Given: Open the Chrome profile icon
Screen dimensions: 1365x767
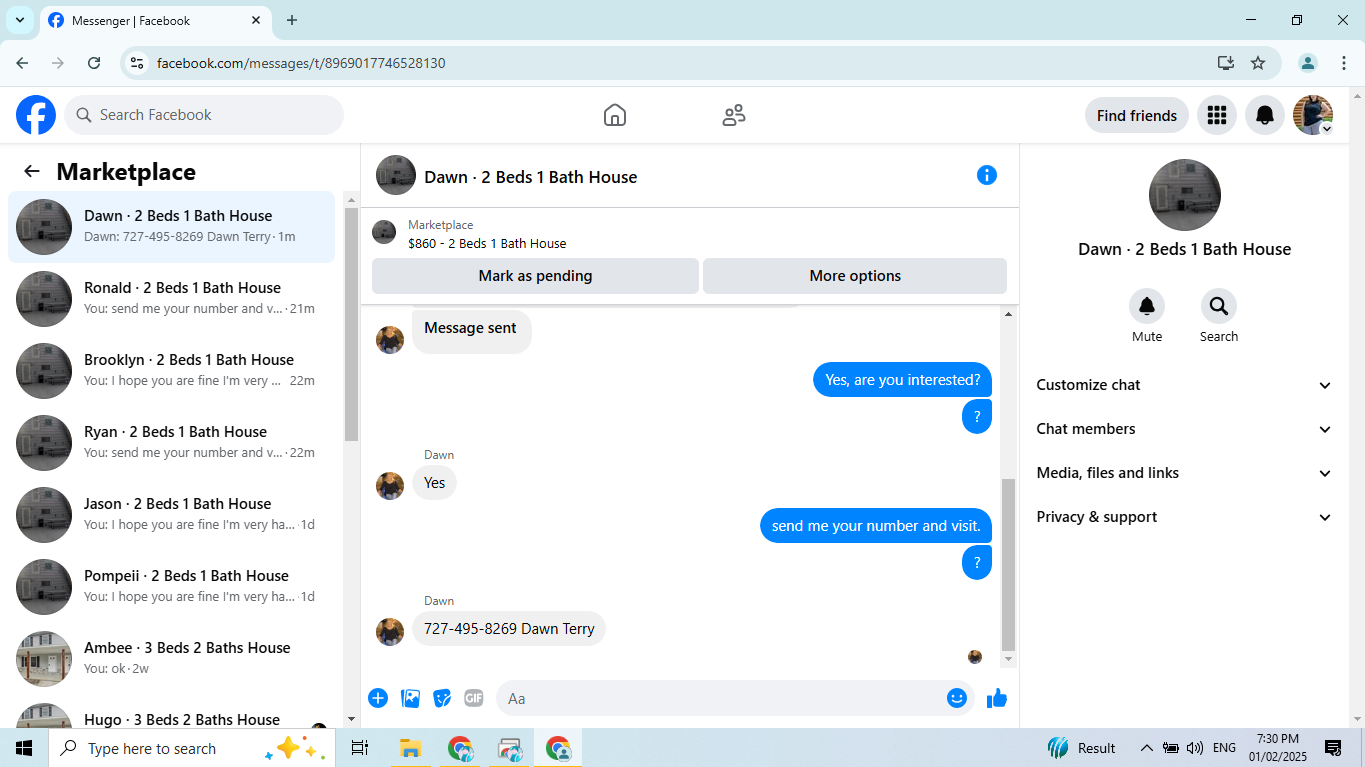Looking at the screenshot, I should (x=1308, y=63).
